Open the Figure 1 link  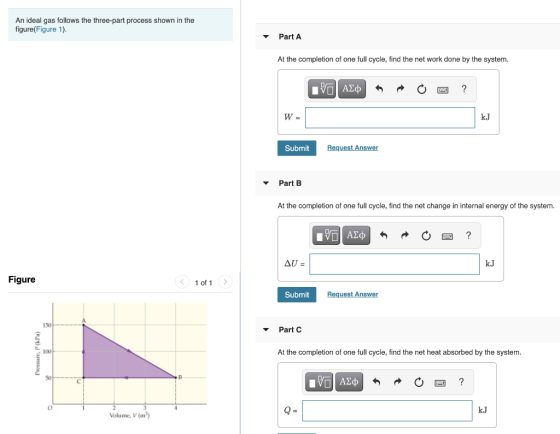pos(49,29)
